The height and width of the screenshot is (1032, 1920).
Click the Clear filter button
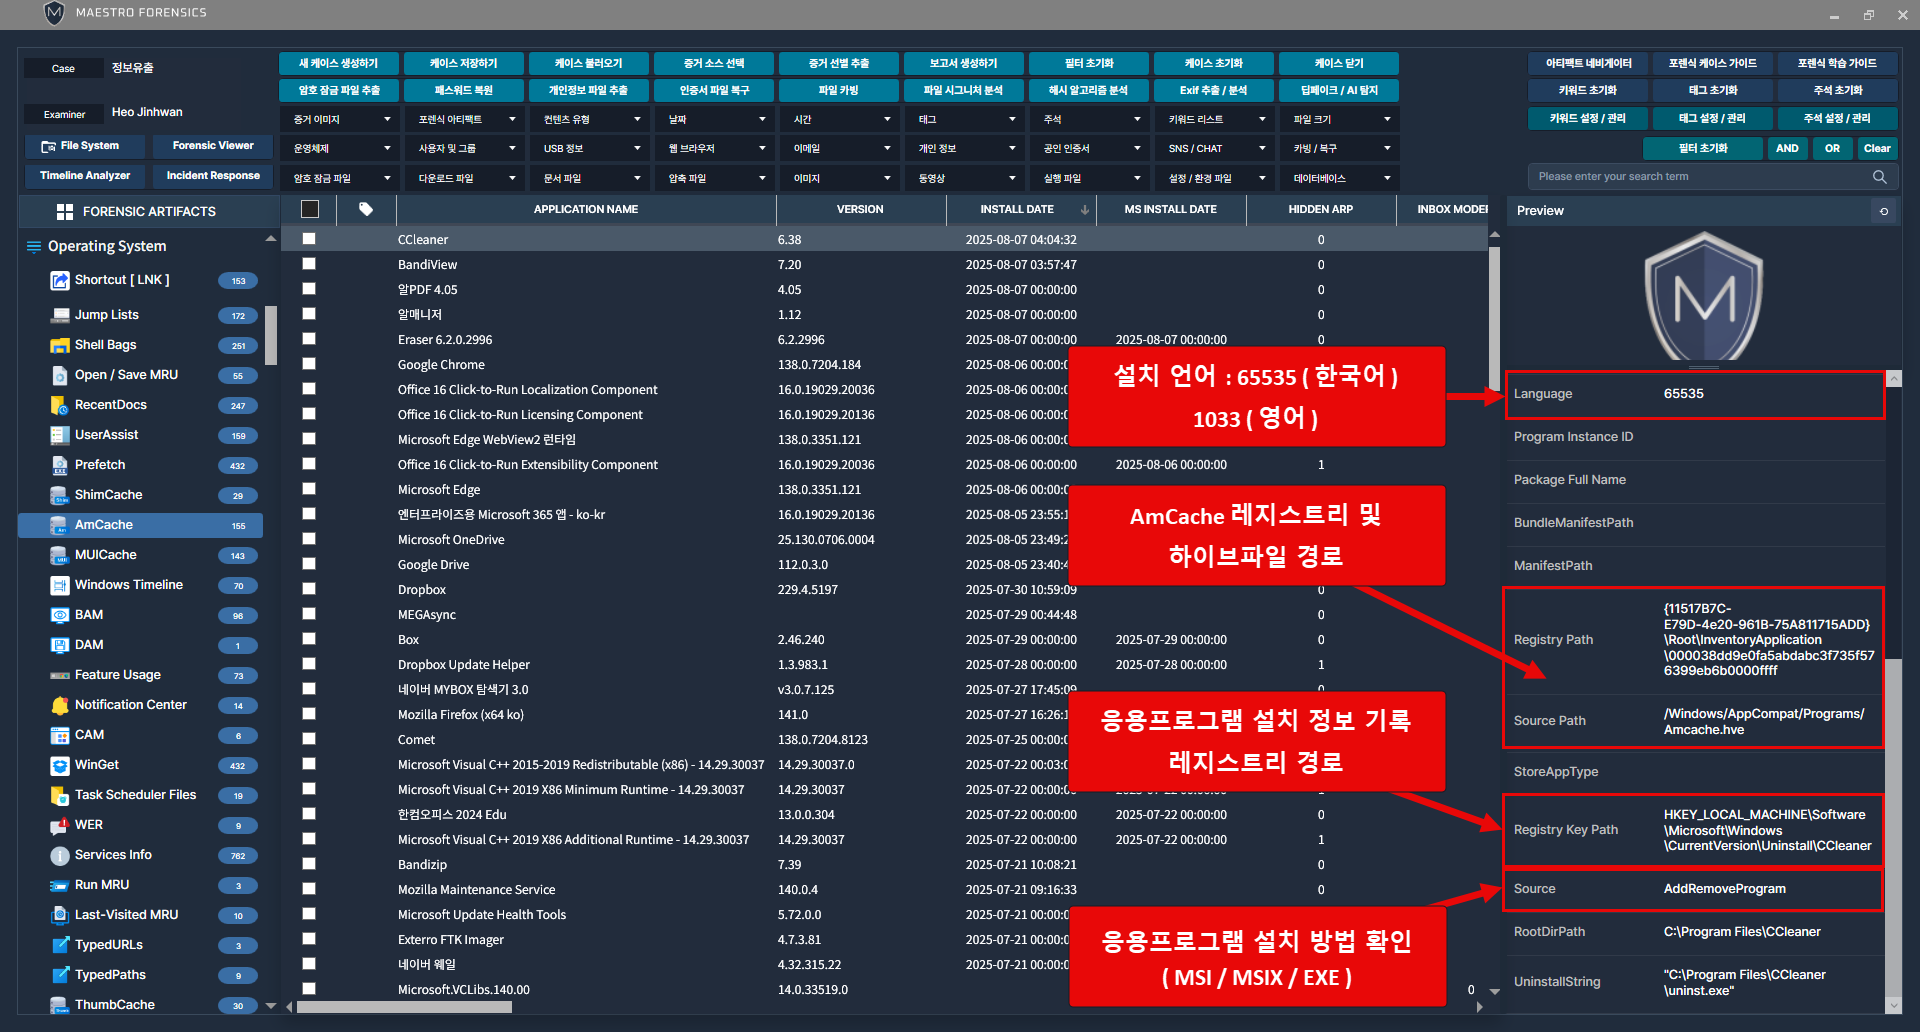[x=1877, y=148]
